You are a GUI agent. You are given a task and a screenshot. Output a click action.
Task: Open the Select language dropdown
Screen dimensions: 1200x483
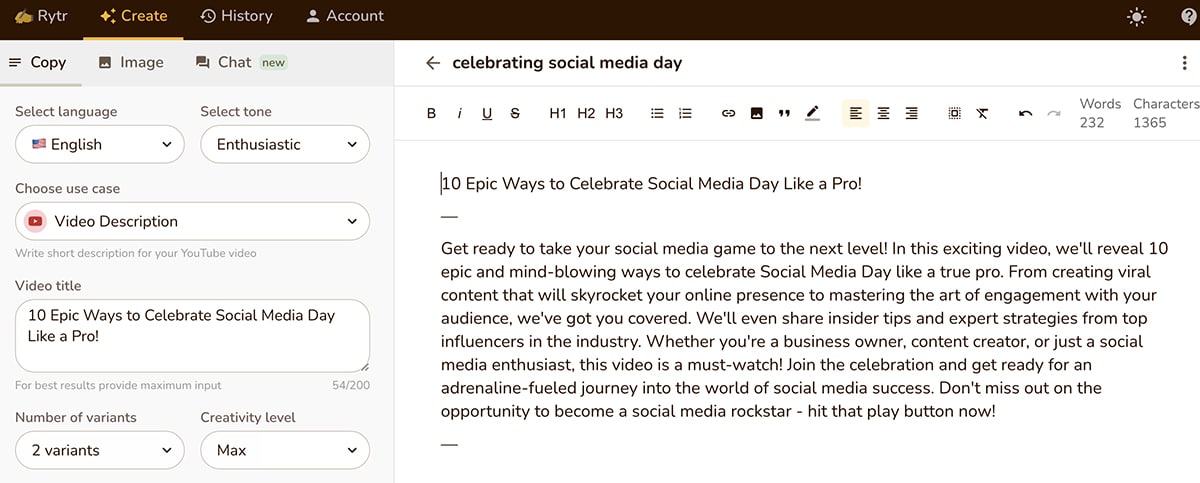click(100, 144)
